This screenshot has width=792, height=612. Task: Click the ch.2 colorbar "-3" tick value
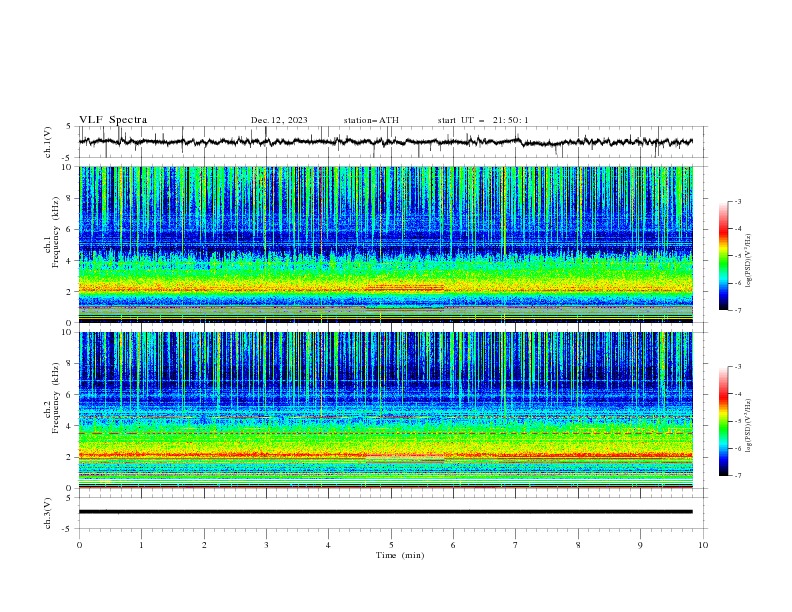(x=738, y=367)
